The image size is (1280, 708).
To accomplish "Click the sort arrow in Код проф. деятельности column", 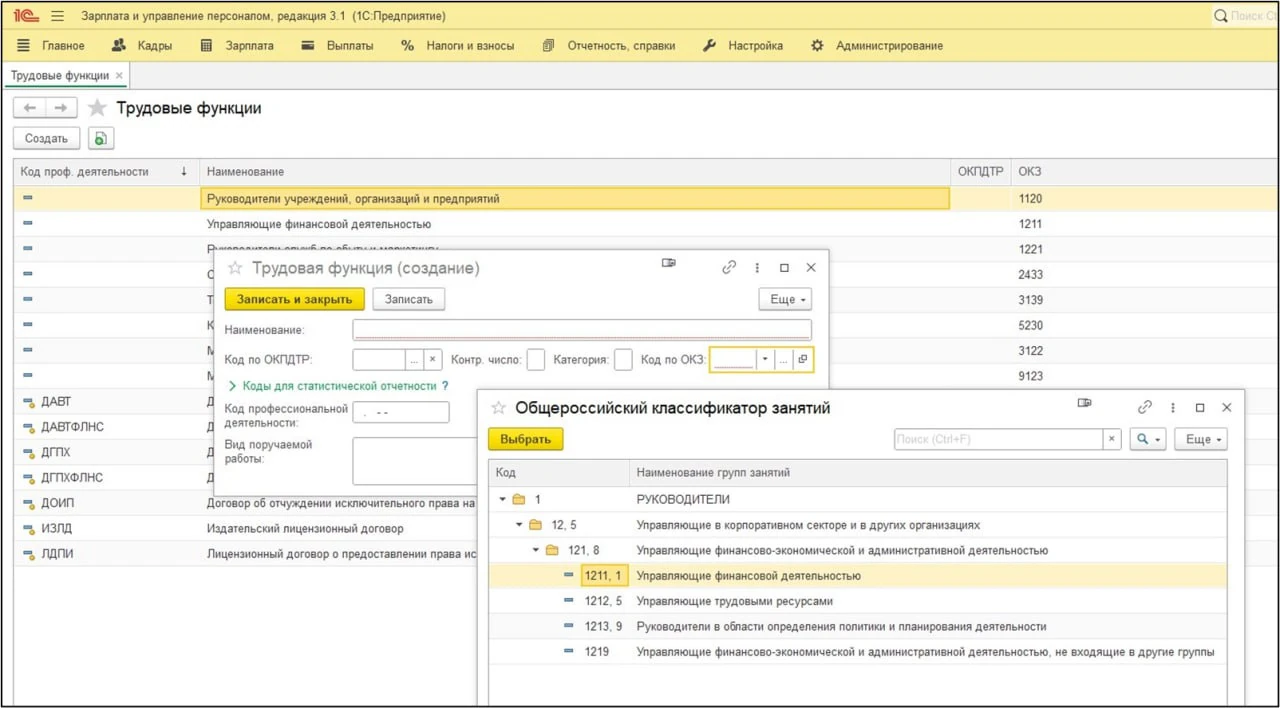I will click(184, 172).
